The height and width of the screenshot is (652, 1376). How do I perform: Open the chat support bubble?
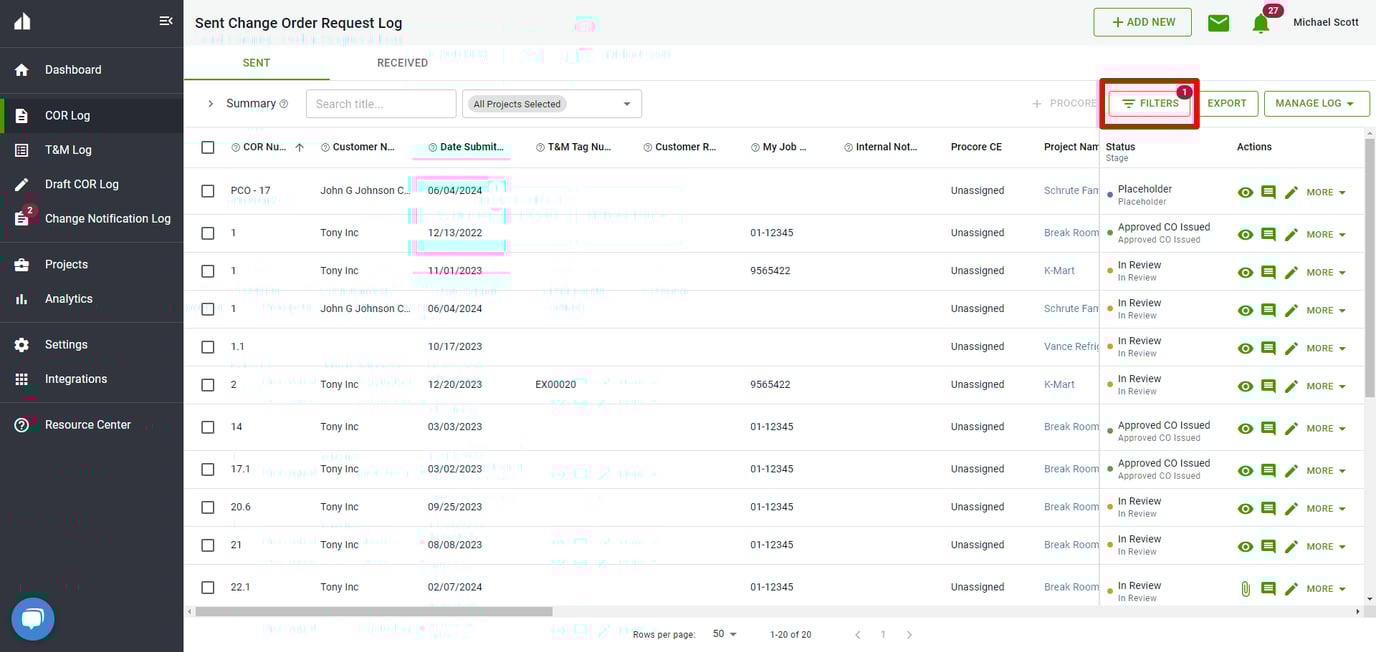[32, 618]
